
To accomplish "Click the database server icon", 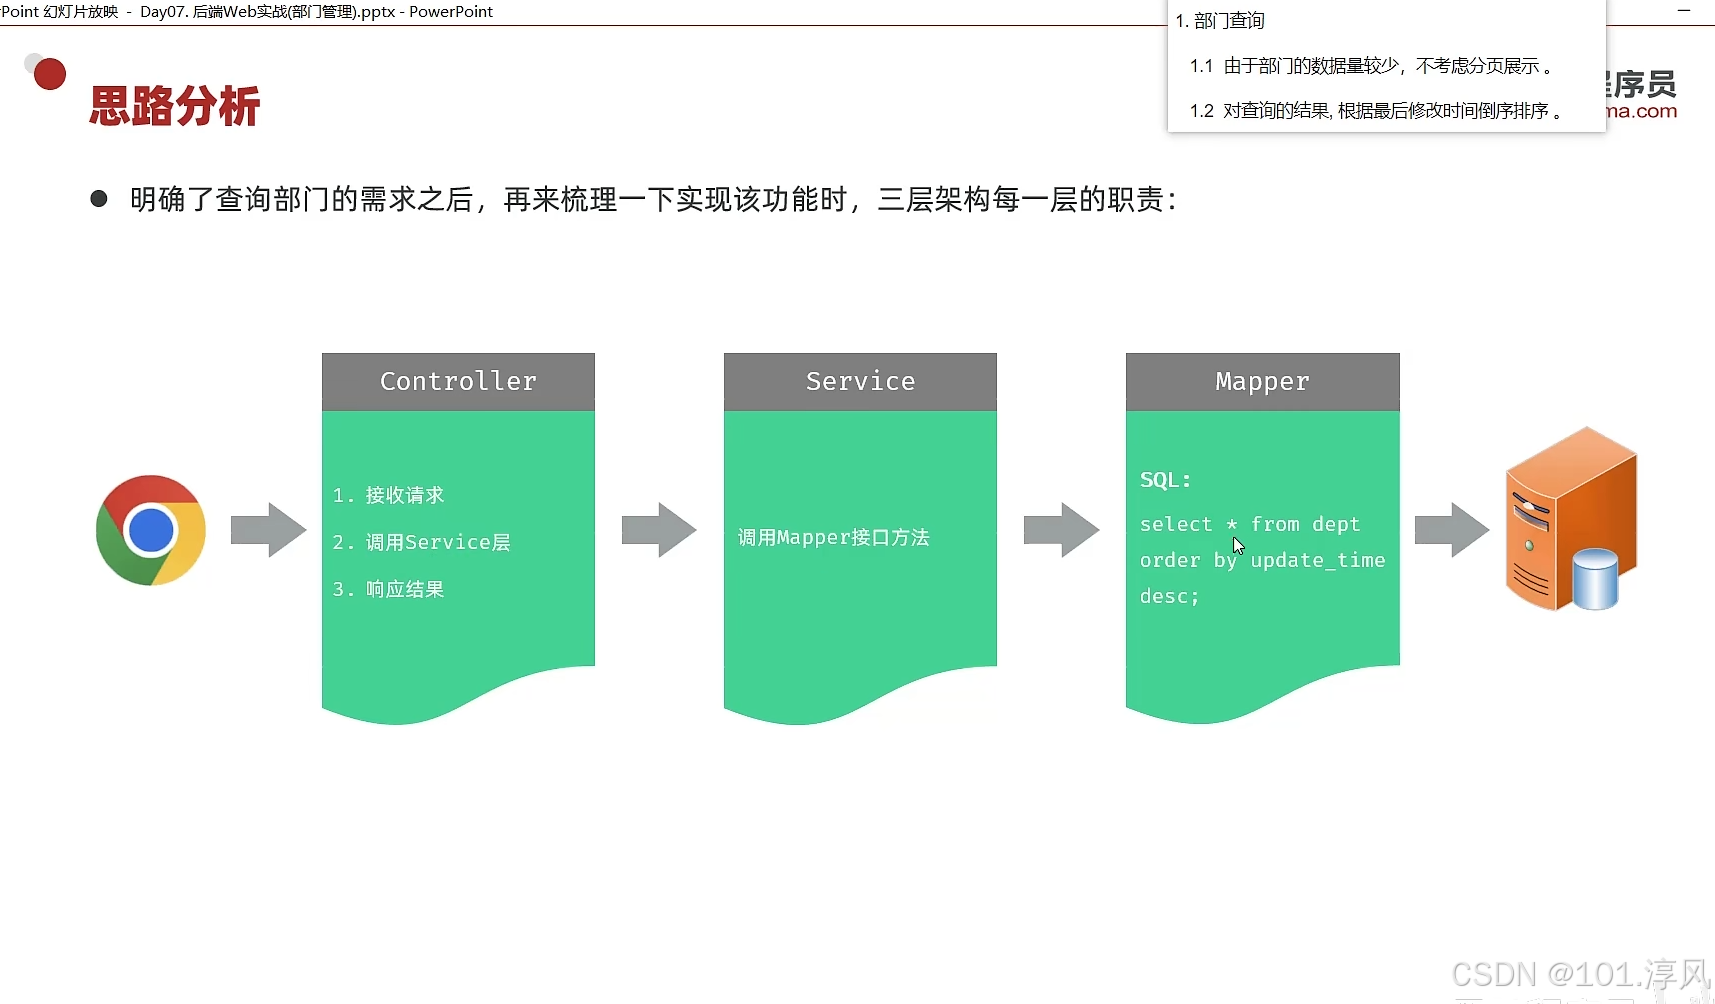I will [x=1571, y=519].
